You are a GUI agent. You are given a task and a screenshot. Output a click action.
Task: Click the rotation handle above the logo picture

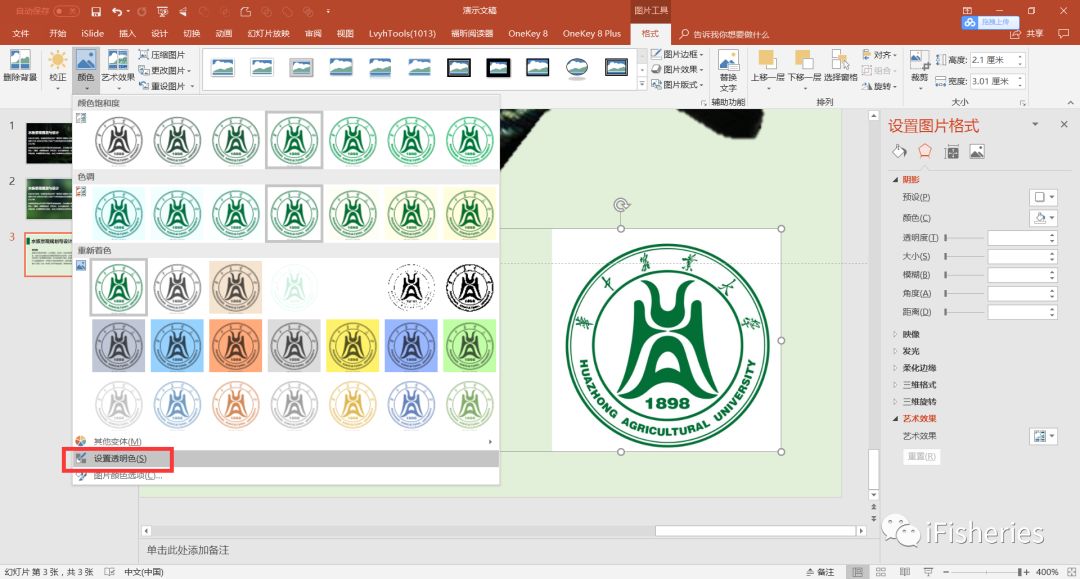click(x=621, y=204)
